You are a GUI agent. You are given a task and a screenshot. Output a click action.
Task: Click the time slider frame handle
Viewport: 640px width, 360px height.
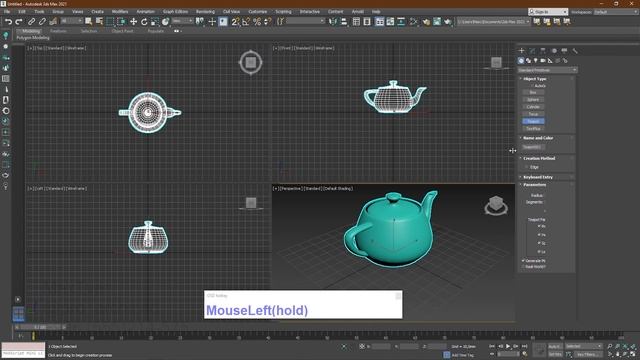tap(40, 327)
